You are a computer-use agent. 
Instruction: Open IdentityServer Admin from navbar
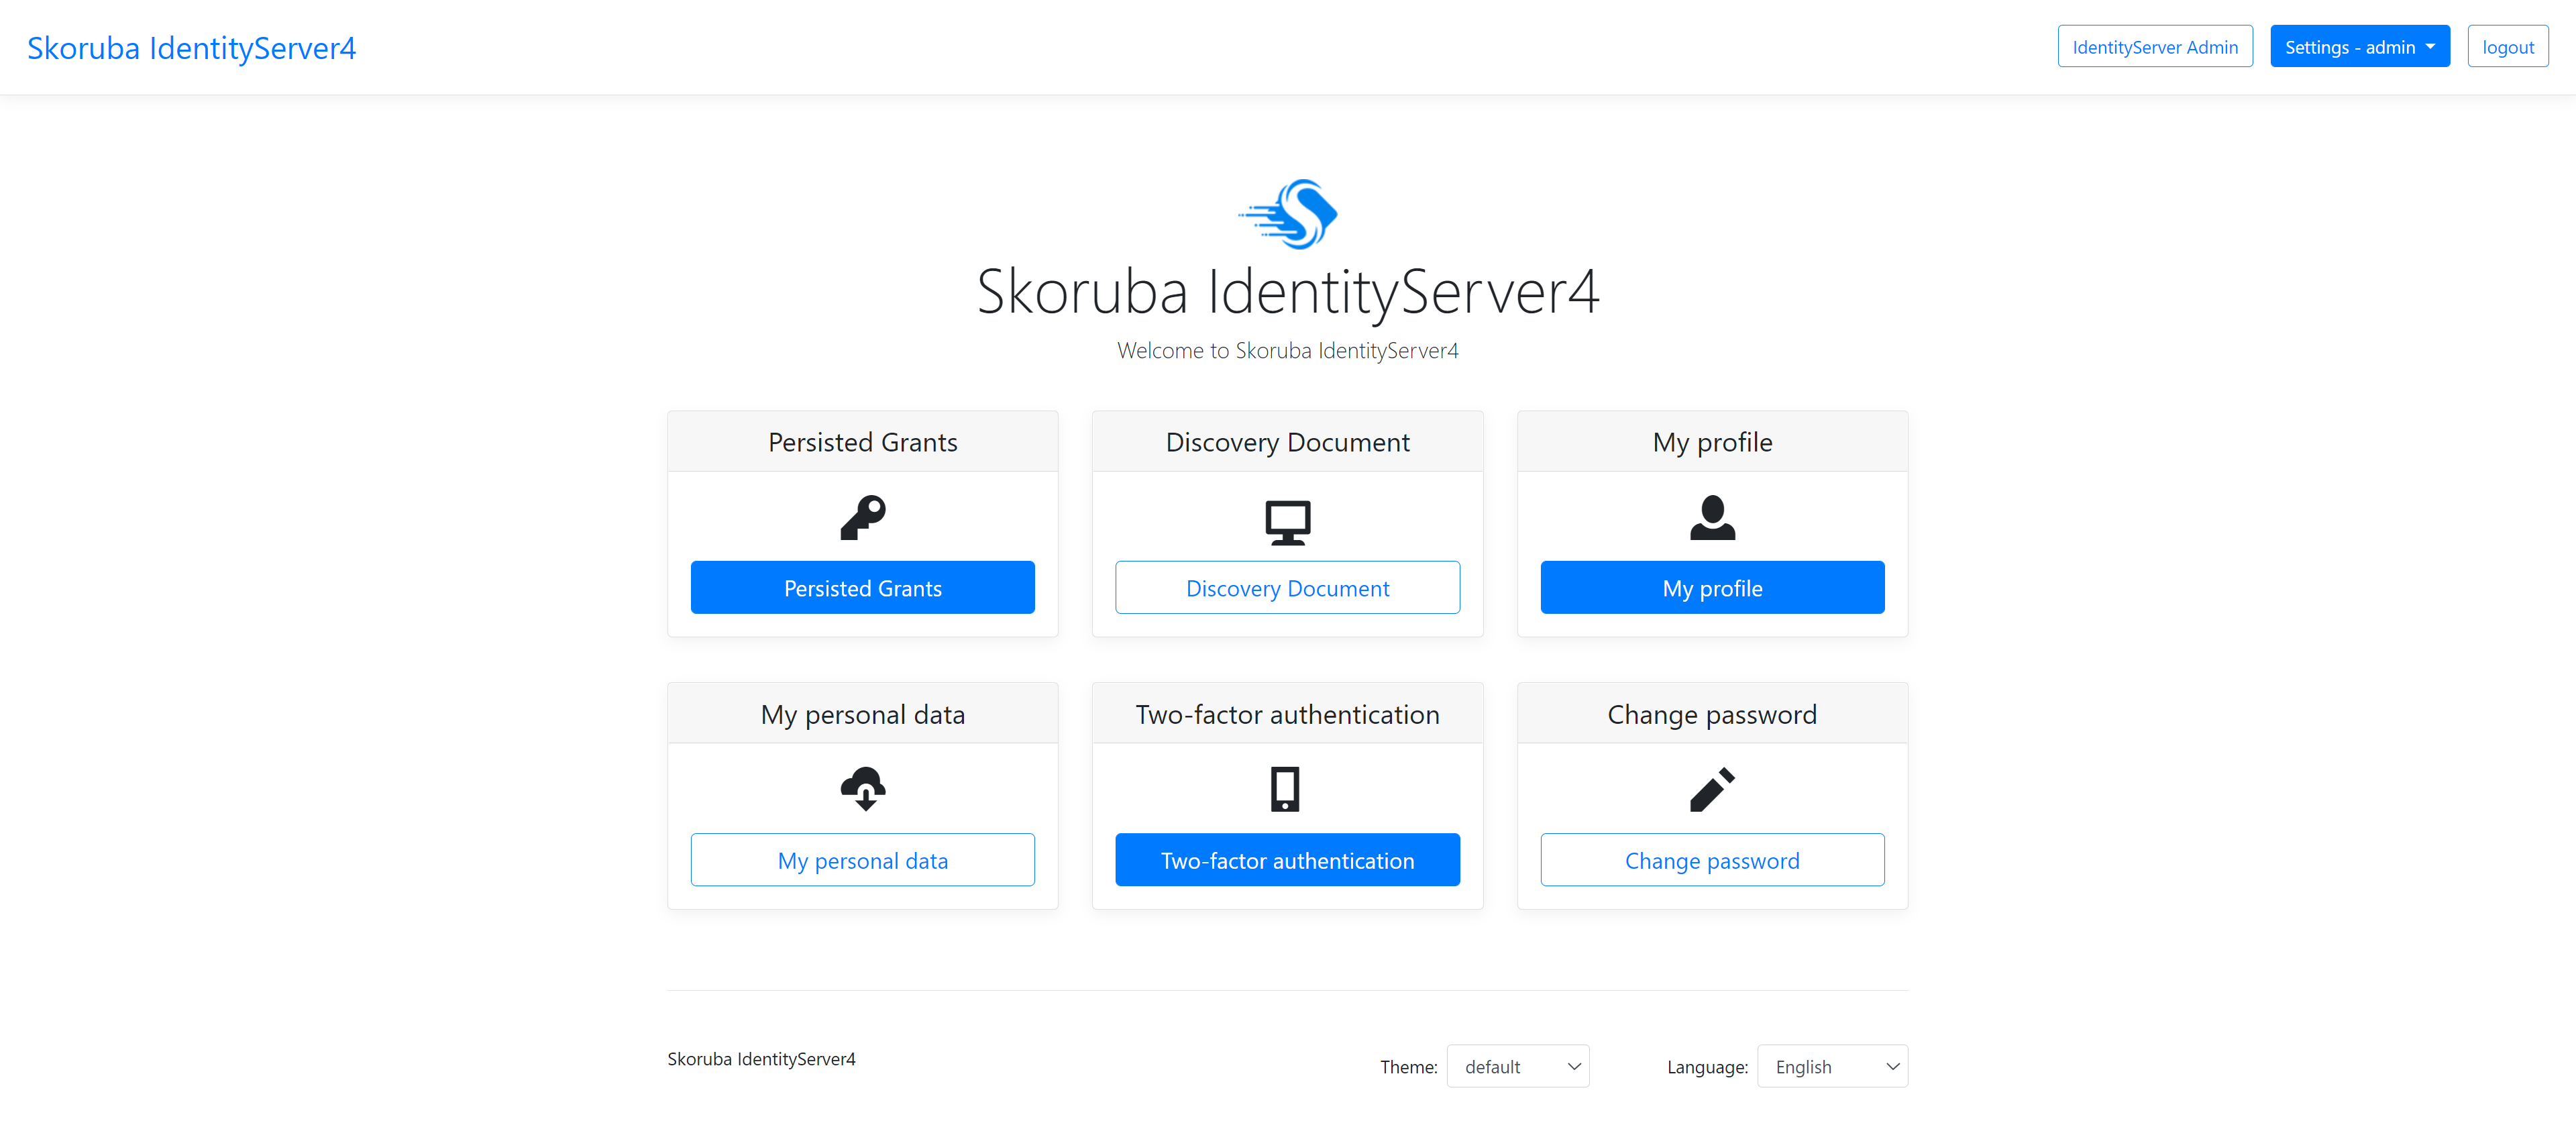point(2154,47)
